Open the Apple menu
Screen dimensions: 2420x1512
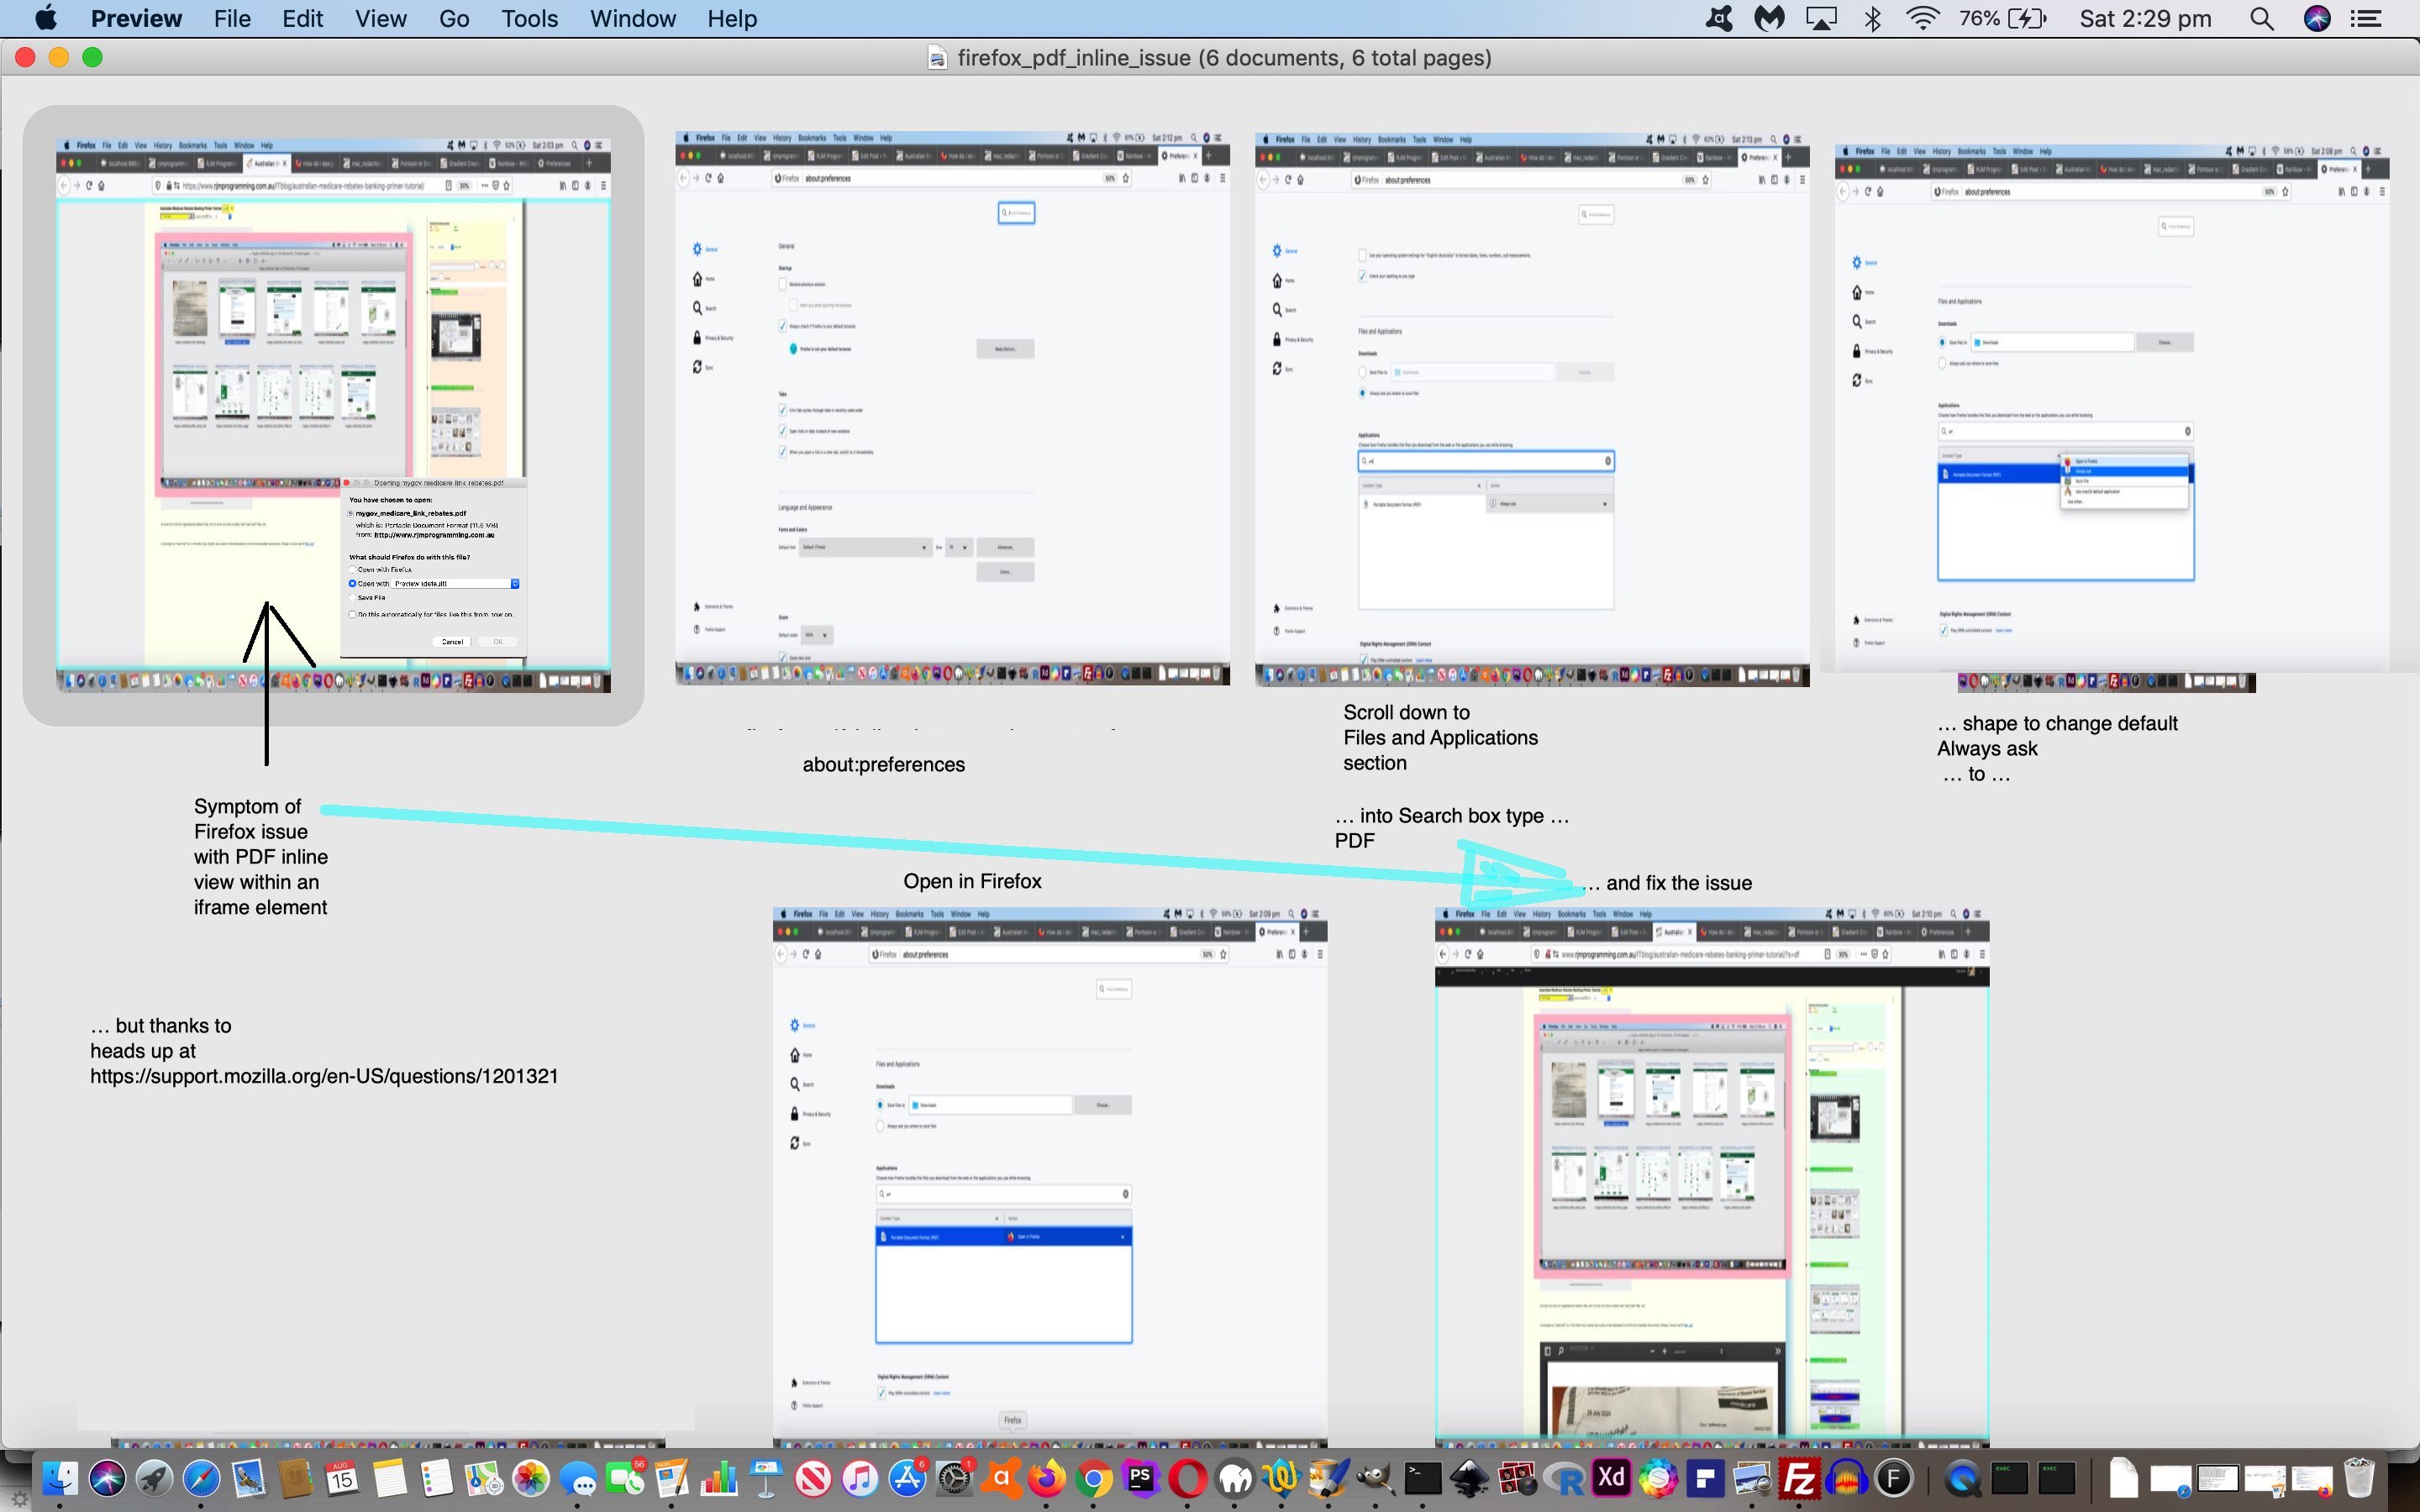click(46, 19)
